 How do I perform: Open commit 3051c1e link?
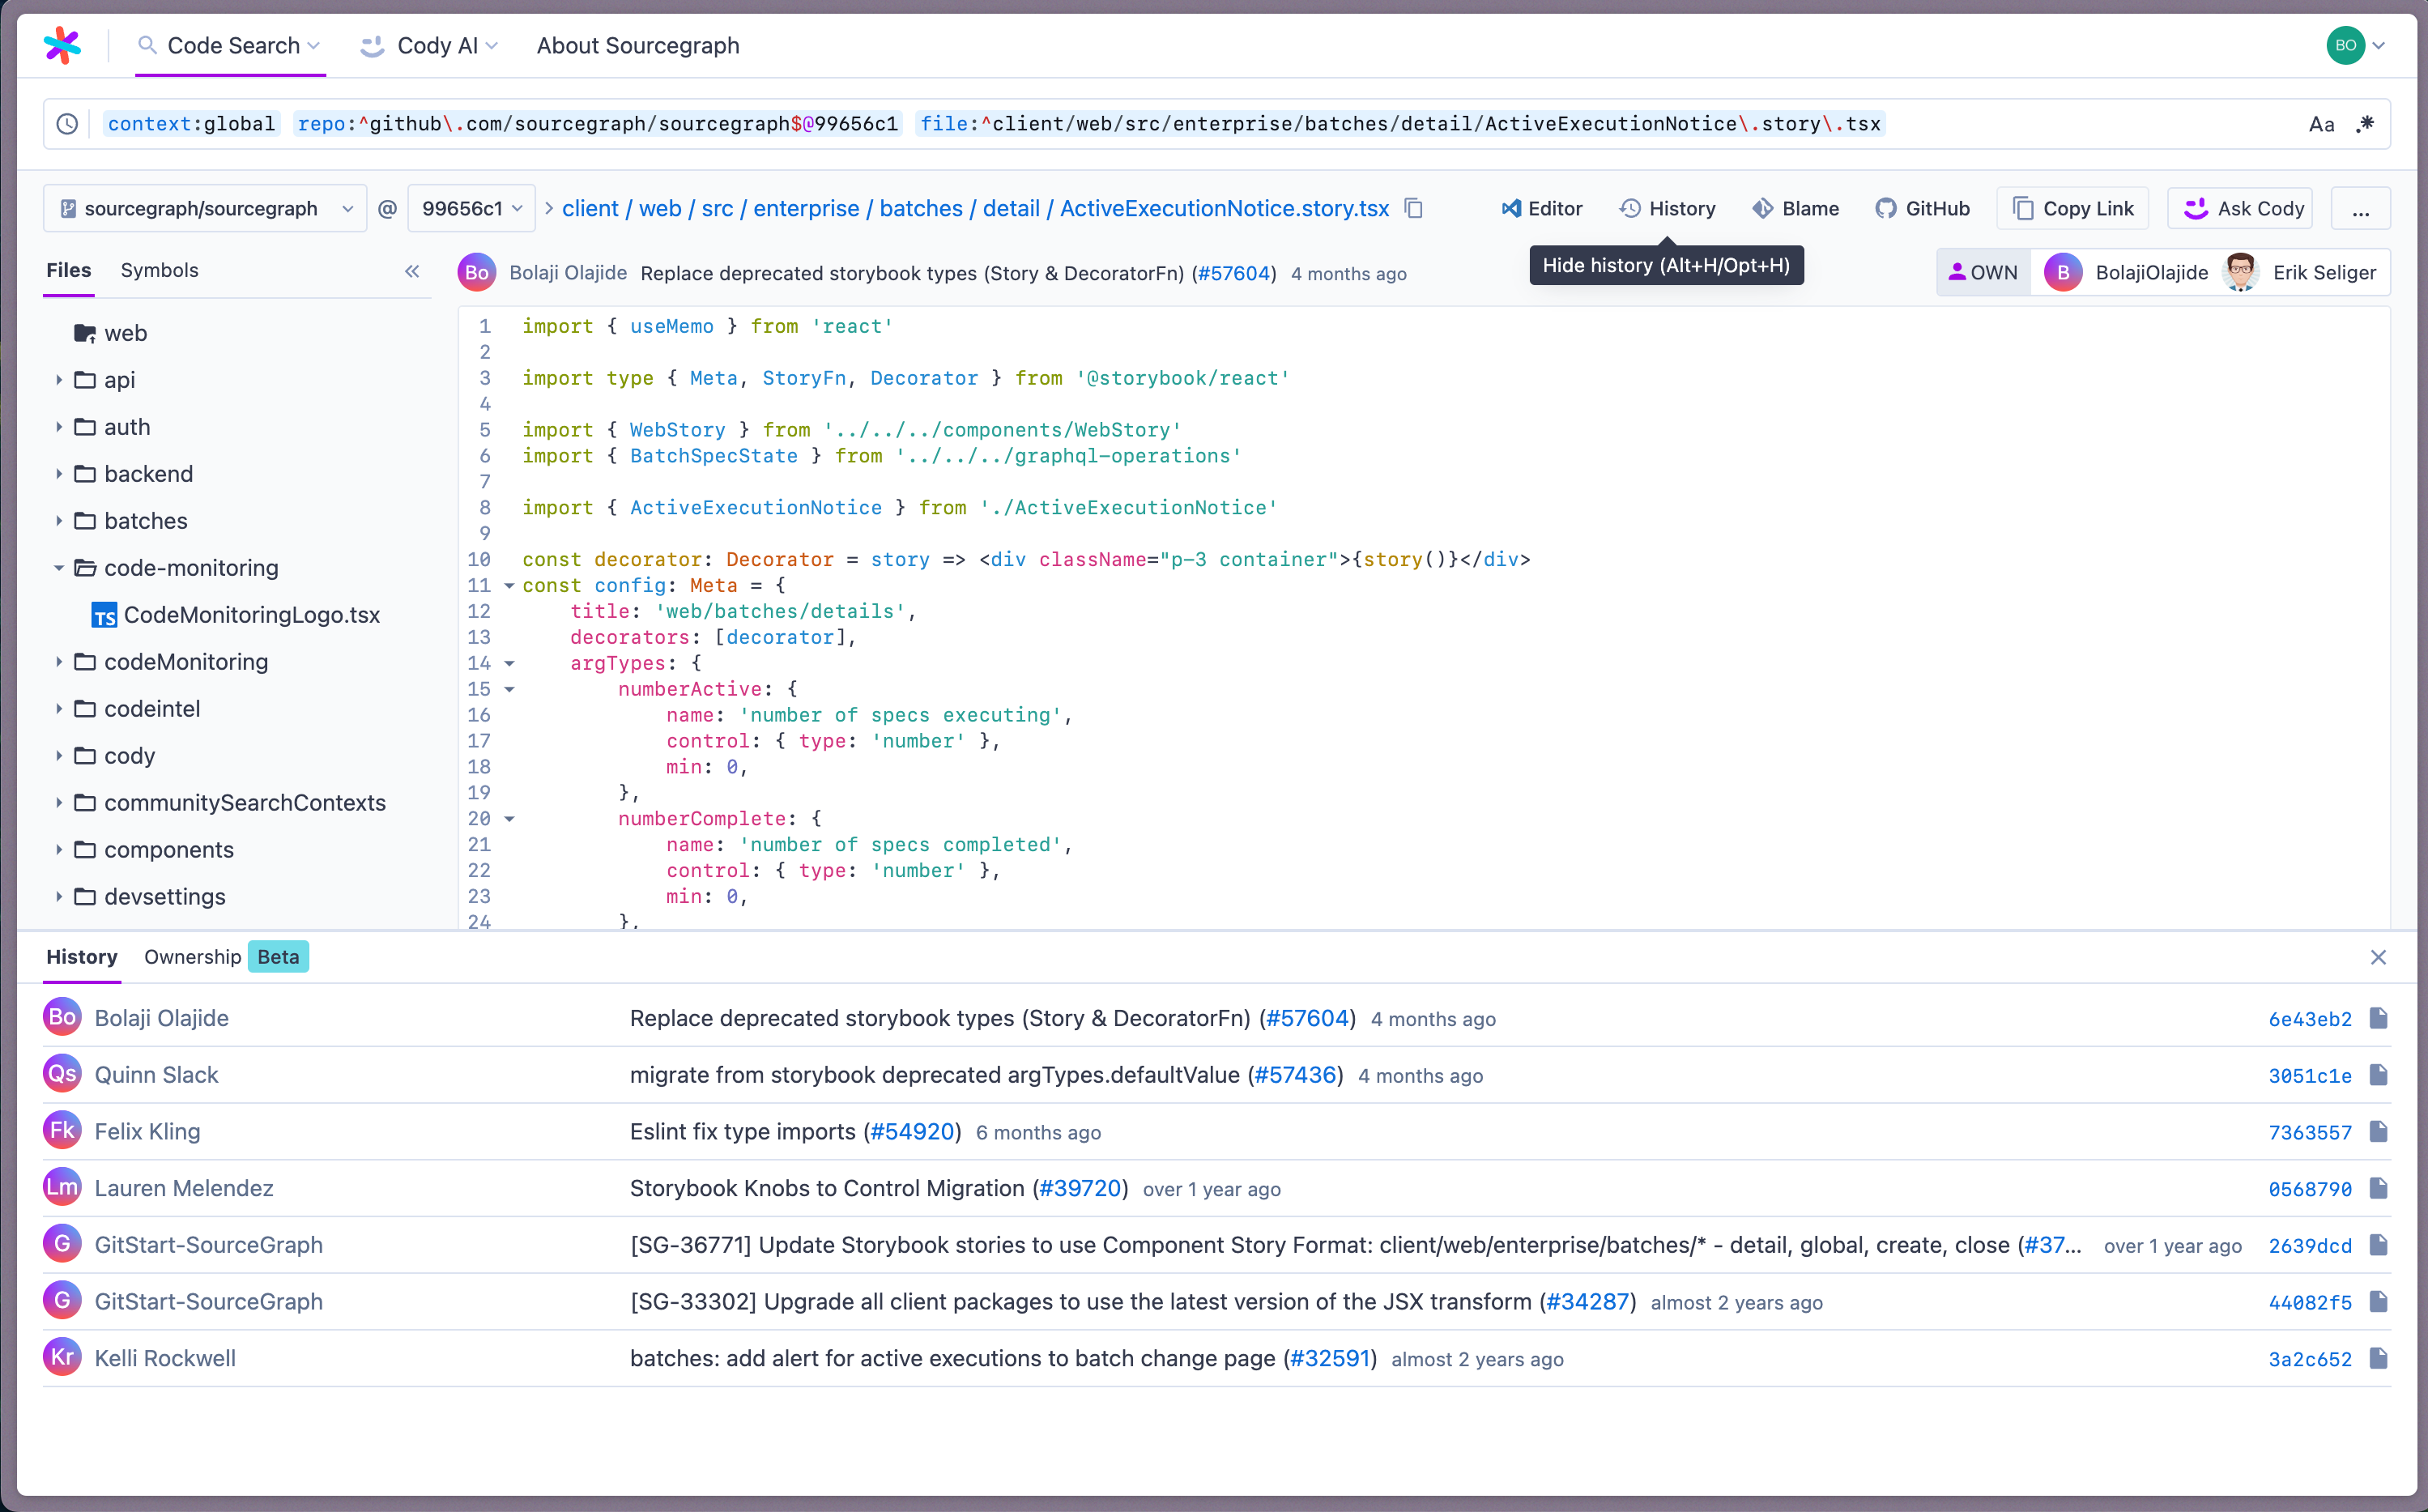coord(2309,1076)
